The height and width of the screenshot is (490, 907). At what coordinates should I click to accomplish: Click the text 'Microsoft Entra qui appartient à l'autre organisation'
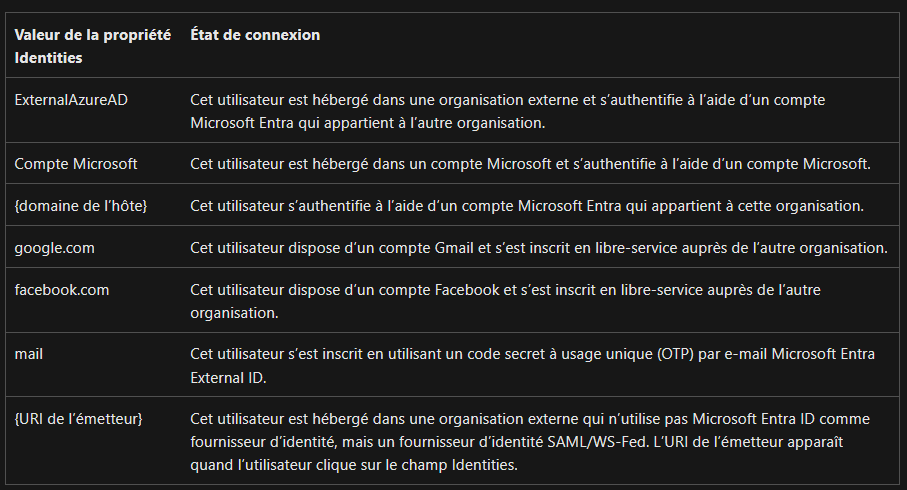tap(367, 123)
